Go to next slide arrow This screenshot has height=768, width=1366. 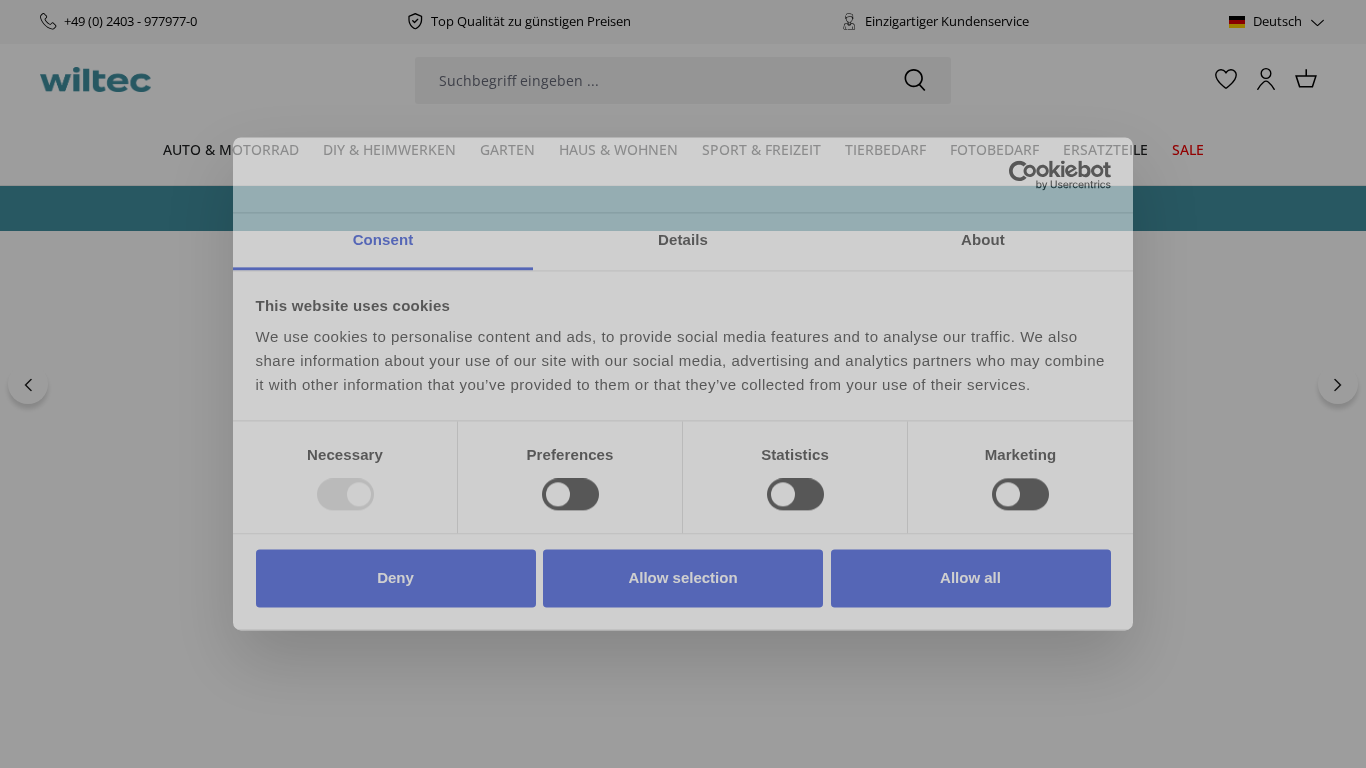tap(1338, 385)
